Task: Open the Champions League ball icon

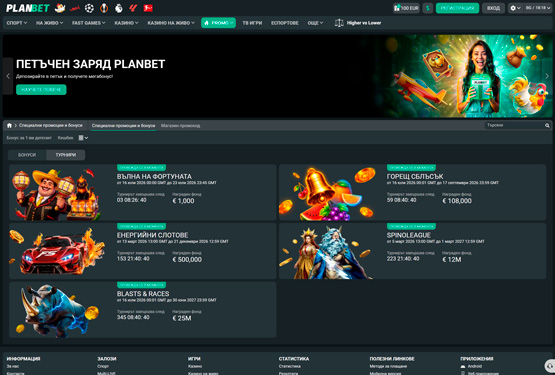Action: pyautogui.click(x=89, y=8)
